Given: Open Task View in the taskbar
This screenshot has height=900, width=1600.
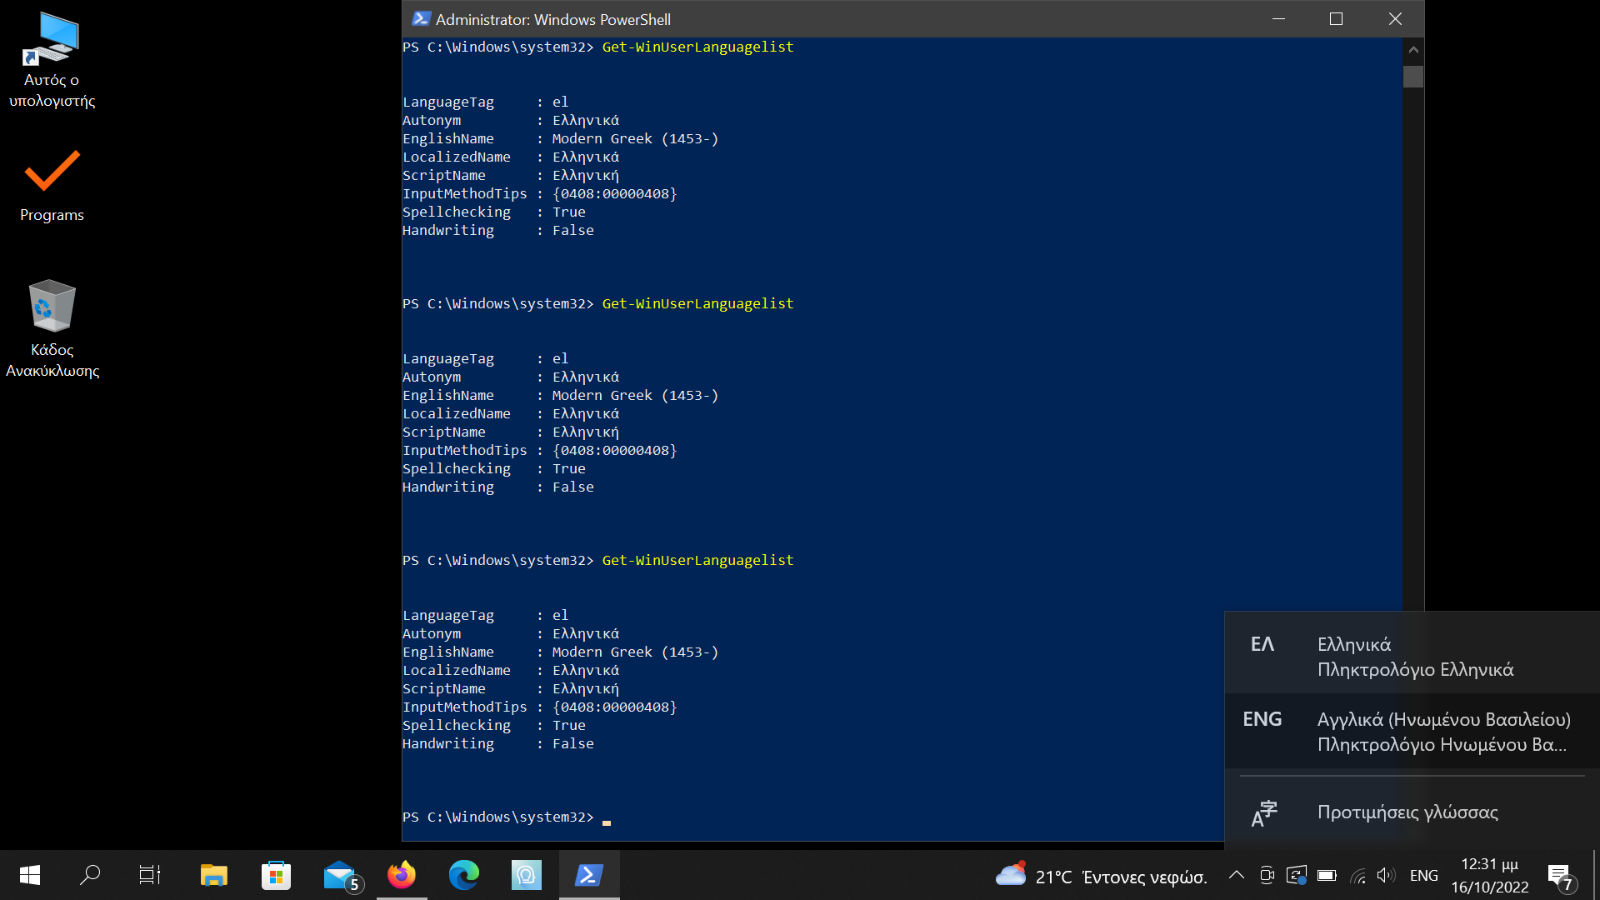Looking at the screenshot, I should click(150, 876).
